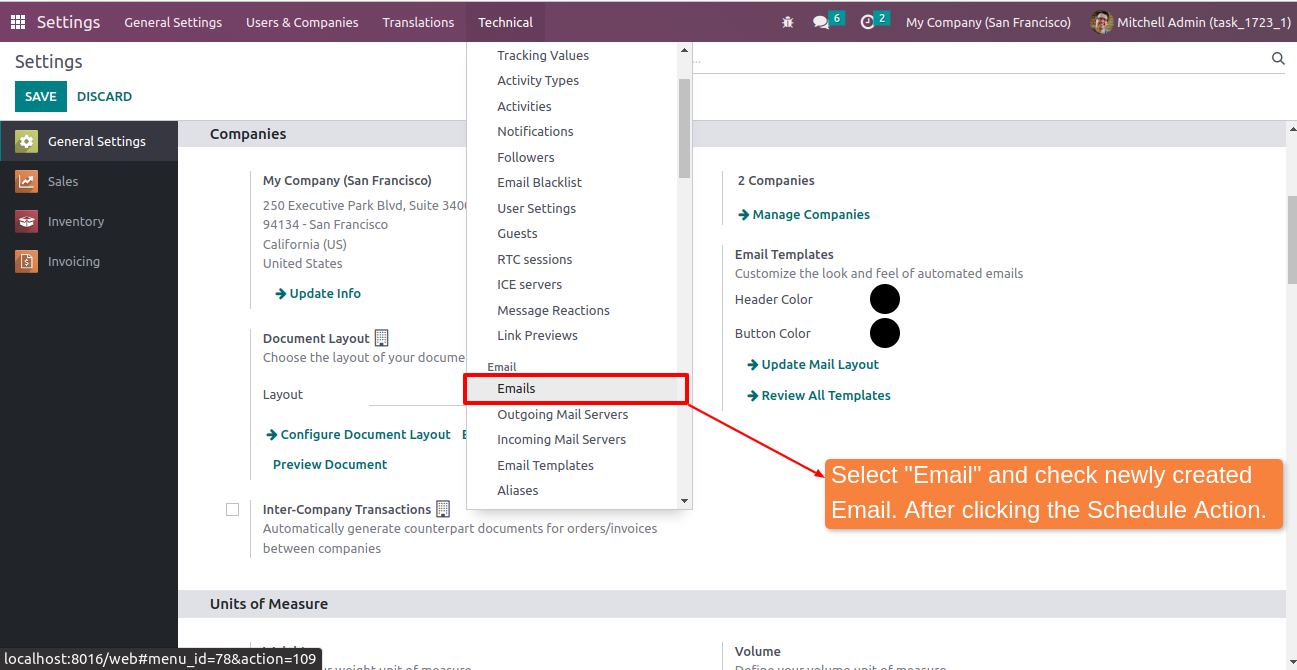Click the General Settings gear icon
Screen dimensions: 1297x670
point(26,141)
